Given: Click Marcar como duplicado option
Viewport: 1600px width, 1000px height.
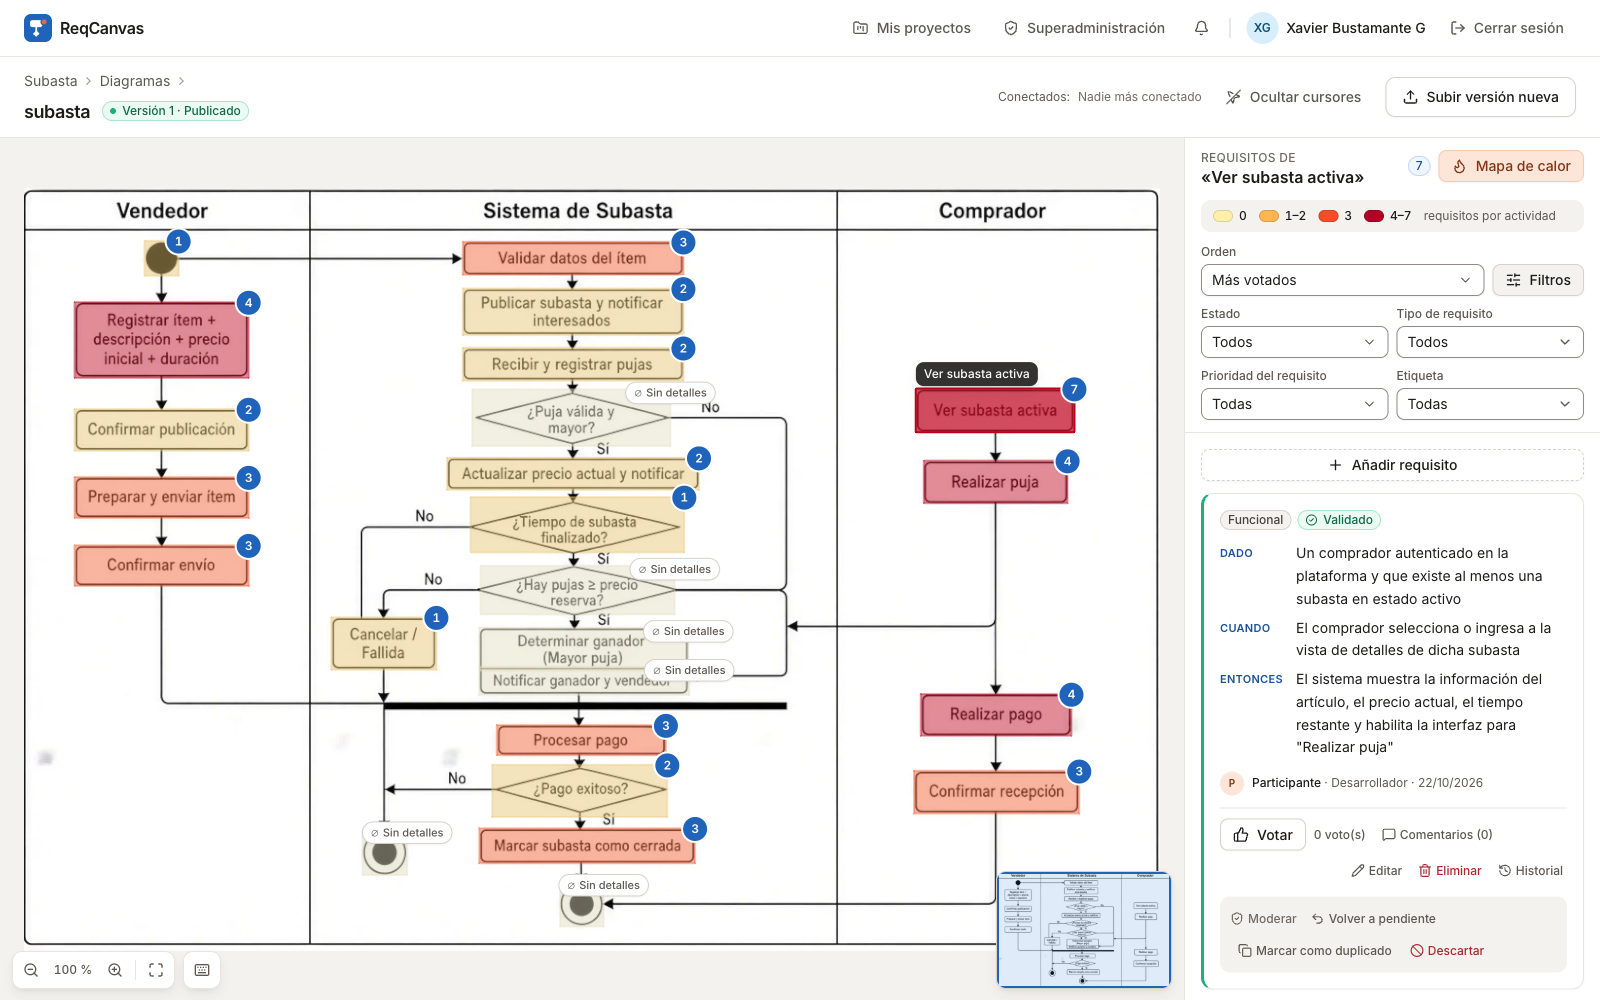Looking at the screenshot, I should click(x=1314, y=951).
